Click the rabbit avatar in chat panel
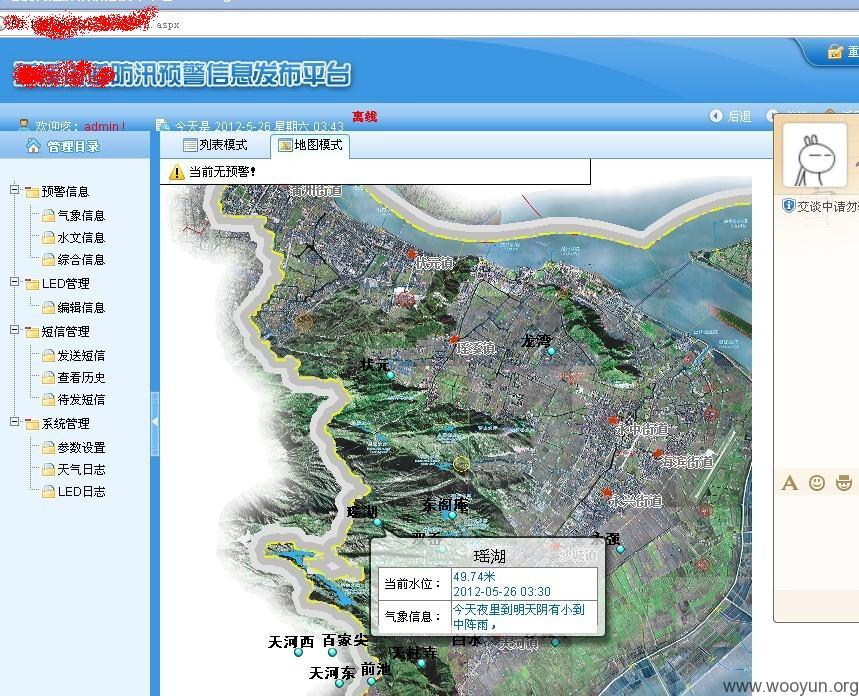This screenshot has height=696, width=859. (815, 156)
